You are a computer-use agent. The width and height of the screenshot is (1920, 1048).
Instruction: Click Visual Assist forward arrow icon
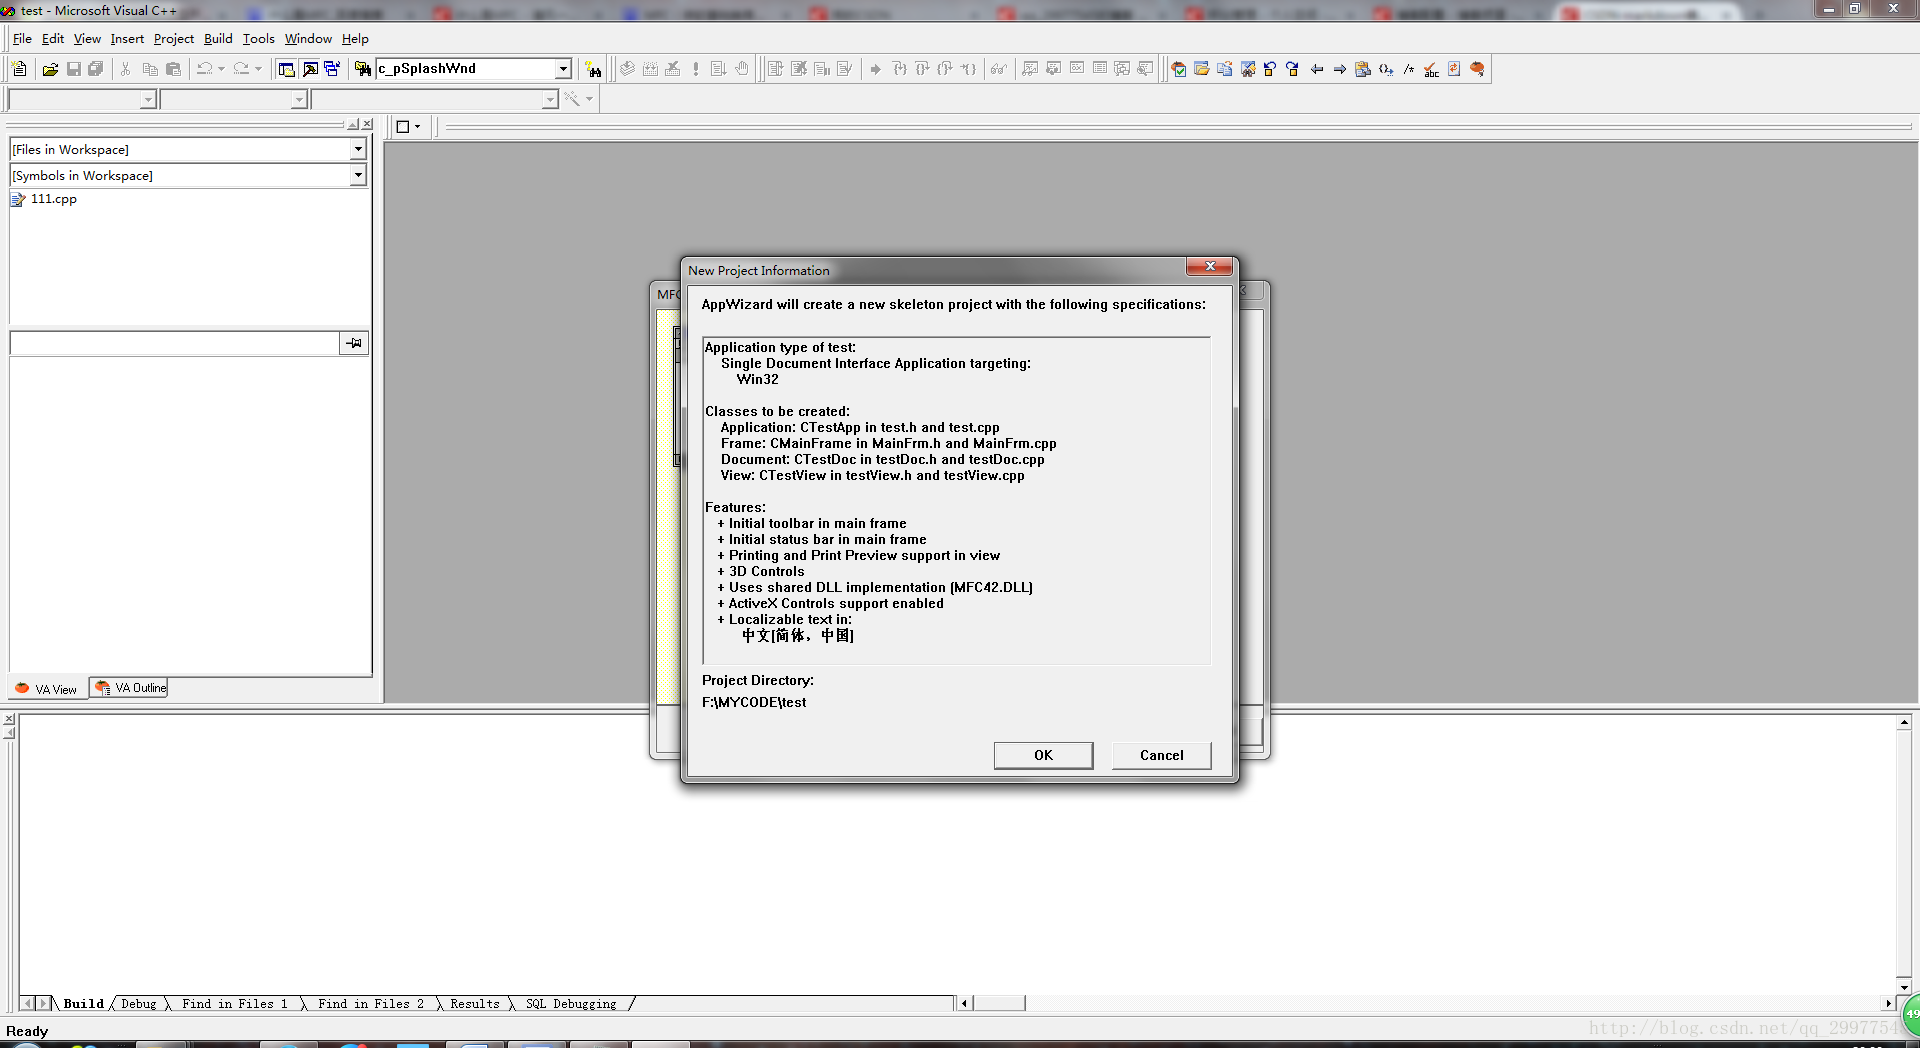[x=1340, y=69]
